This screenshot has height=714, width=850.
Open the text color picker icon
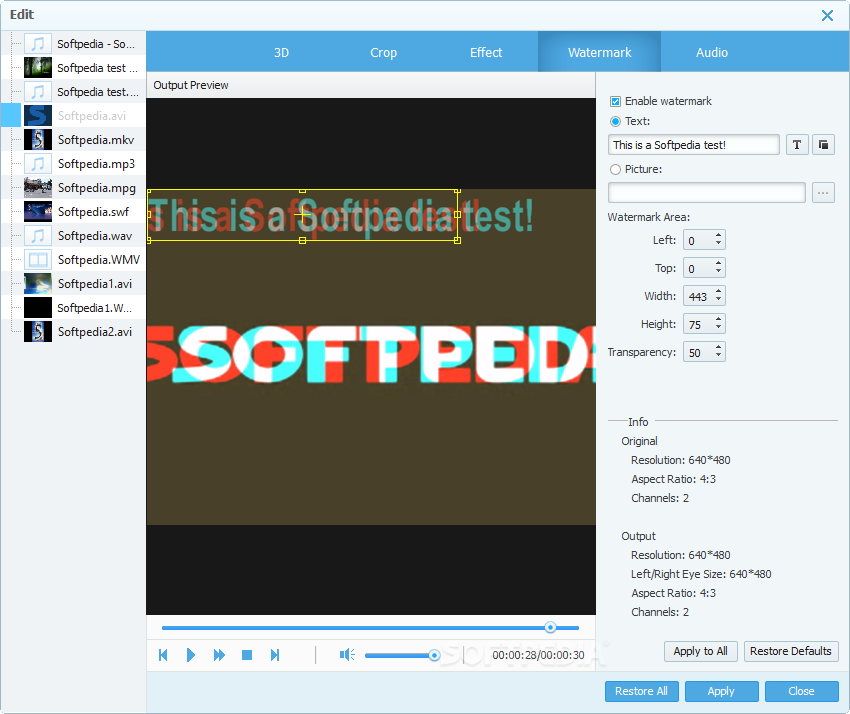pyautogui.click(x=823, y=145)
